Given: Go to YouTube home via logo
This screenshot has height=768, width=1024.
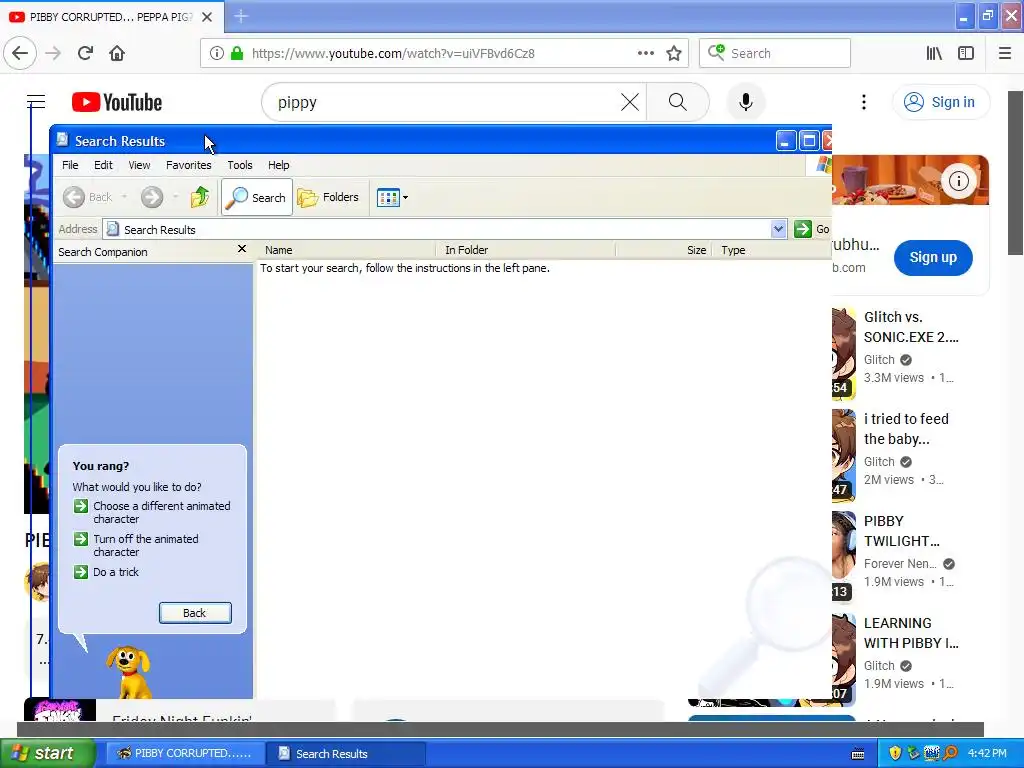Looking at the screenshot, I should [x=117, y=103].
